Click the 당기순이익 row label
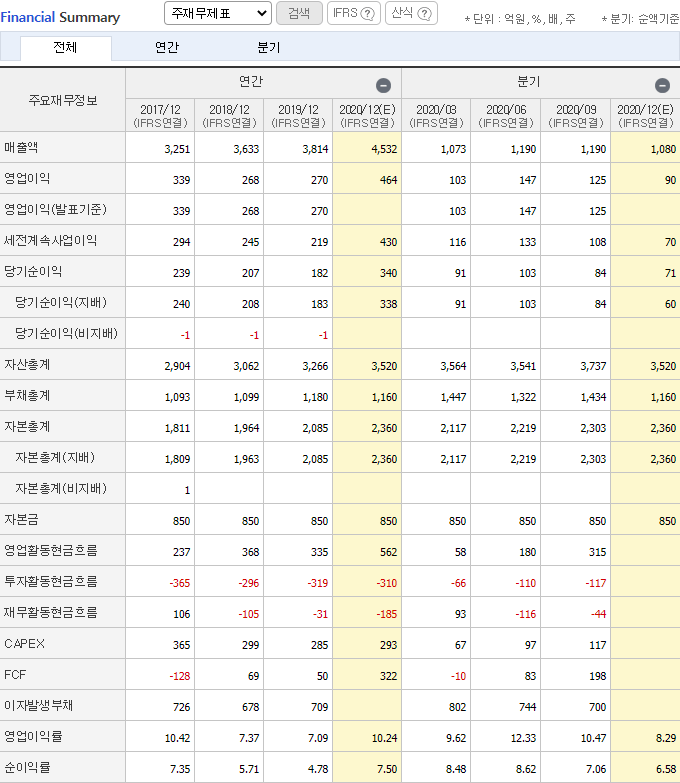The image size is (680, 783). coord(33,272)
